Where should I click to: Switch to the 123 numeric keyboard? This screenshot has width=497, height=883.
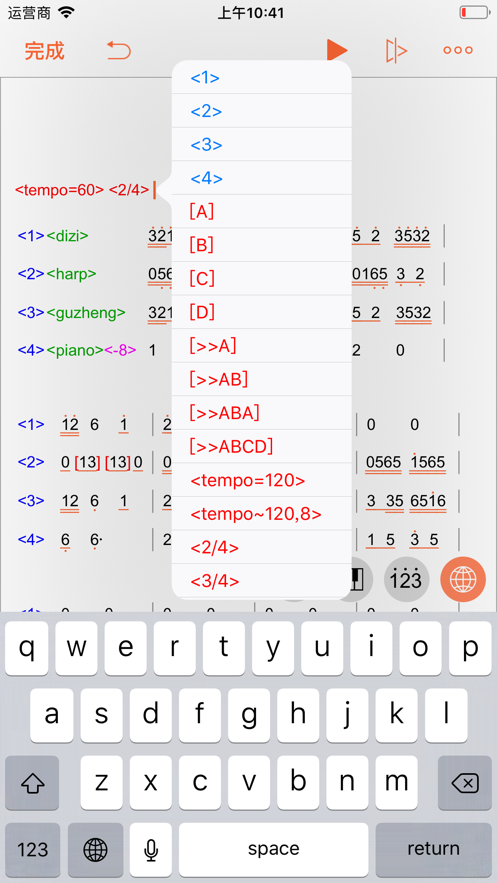[x=33, y=849]
